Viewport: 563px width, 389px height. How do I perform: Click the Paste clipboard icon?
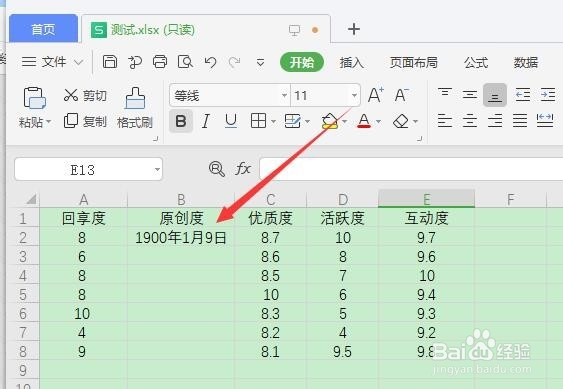pyautogui.click(x=34, y=98)
